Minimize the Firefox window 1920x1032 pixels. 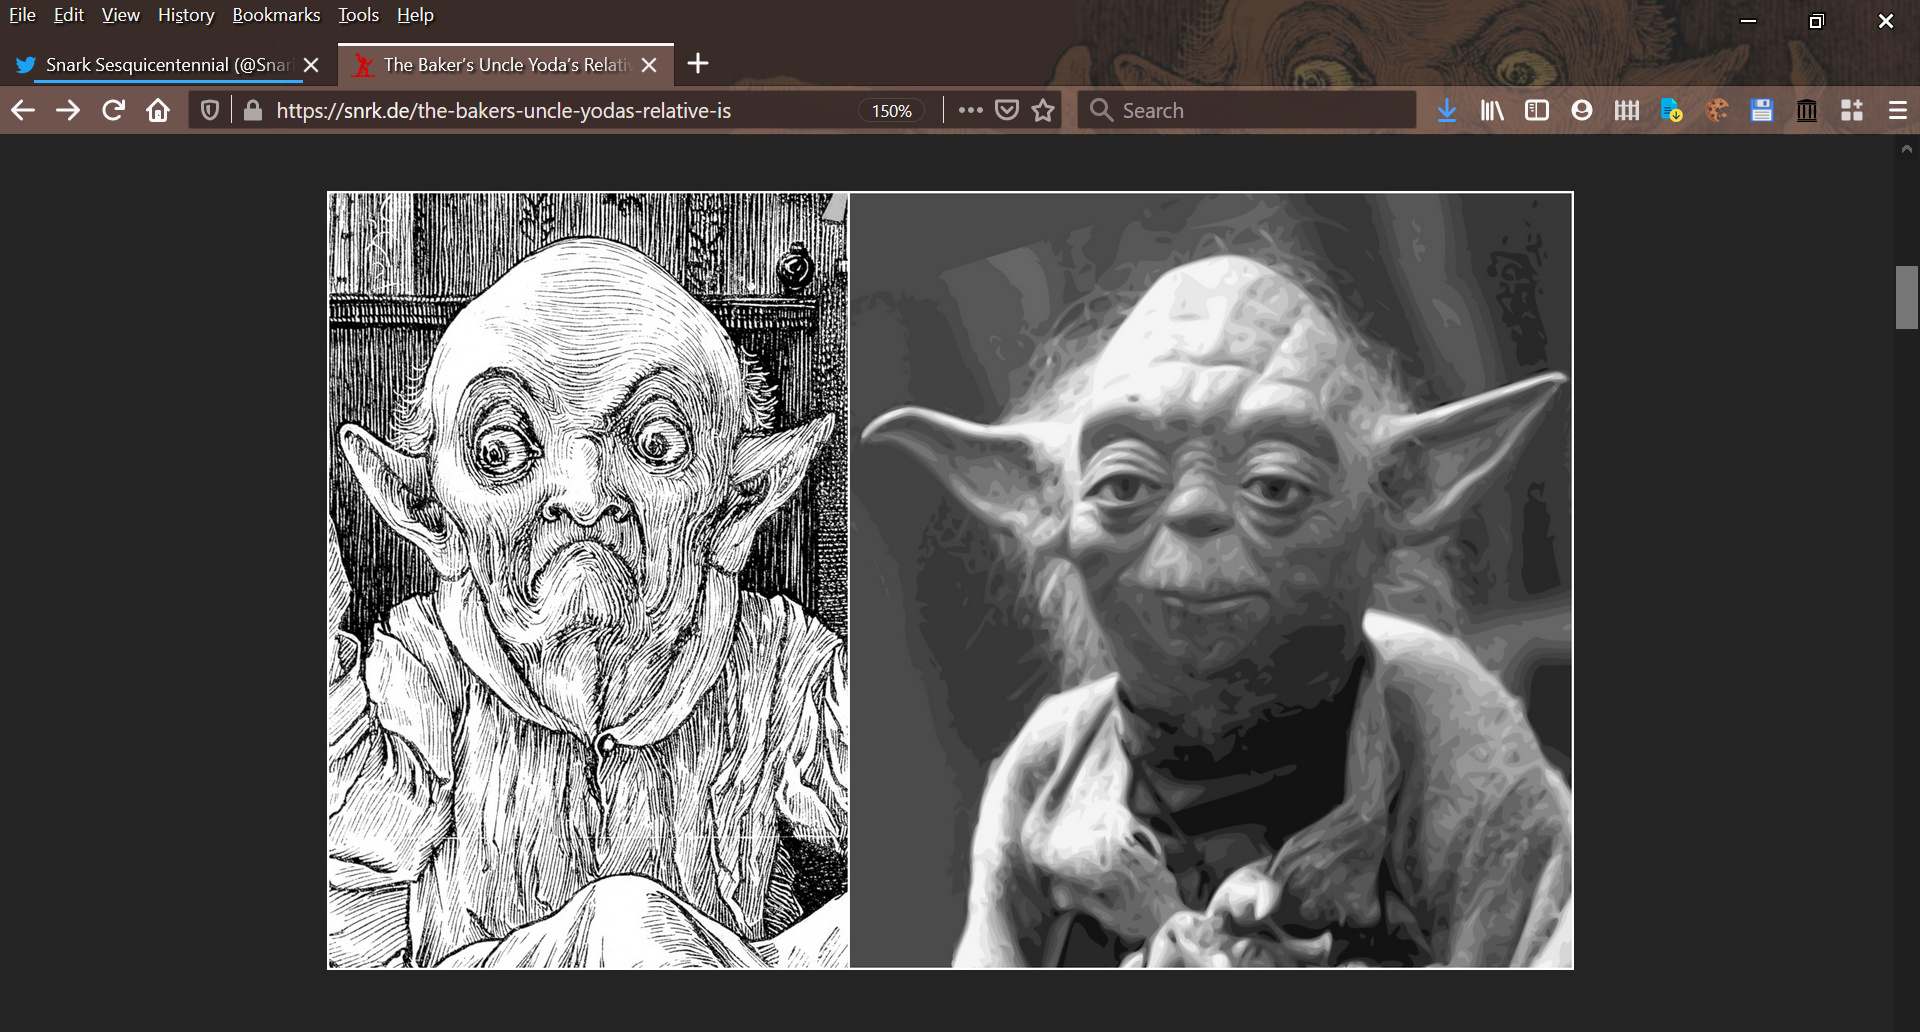[x=1749, y=21]
